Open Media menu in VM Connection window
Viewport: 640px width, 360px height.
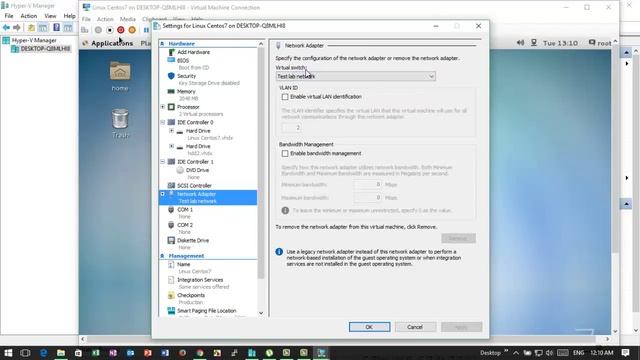tap(127, 19)
